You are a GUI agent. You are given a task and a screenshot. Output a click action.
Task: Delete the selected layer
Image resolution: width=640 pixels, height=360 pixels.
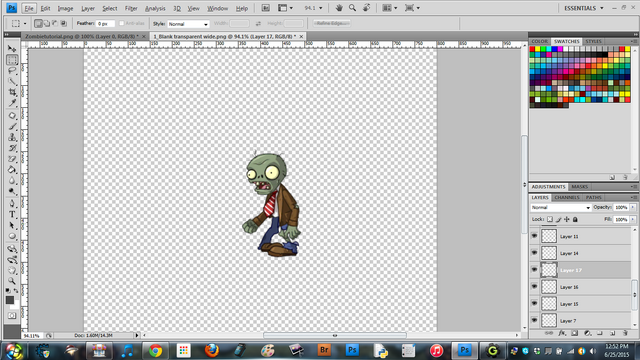pos(625,333)
